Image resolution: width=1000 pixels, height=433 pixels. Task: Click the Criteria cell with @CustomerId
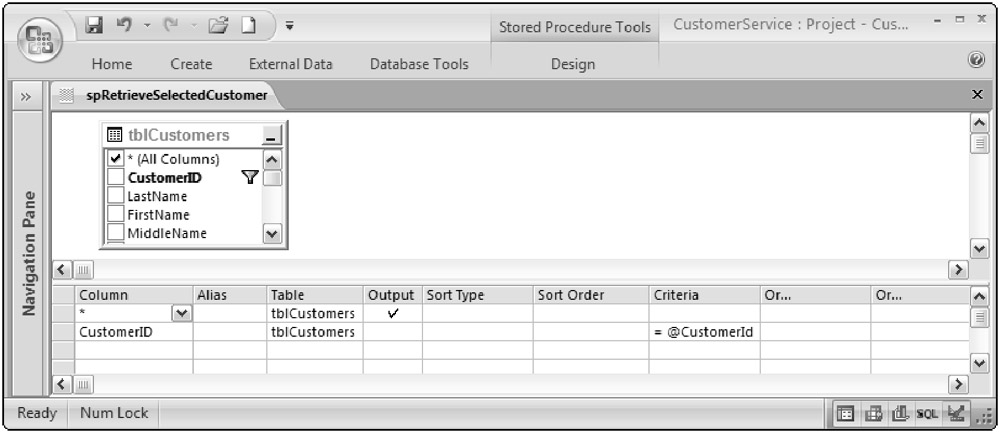pyautogui.click(x=704, y=332)
